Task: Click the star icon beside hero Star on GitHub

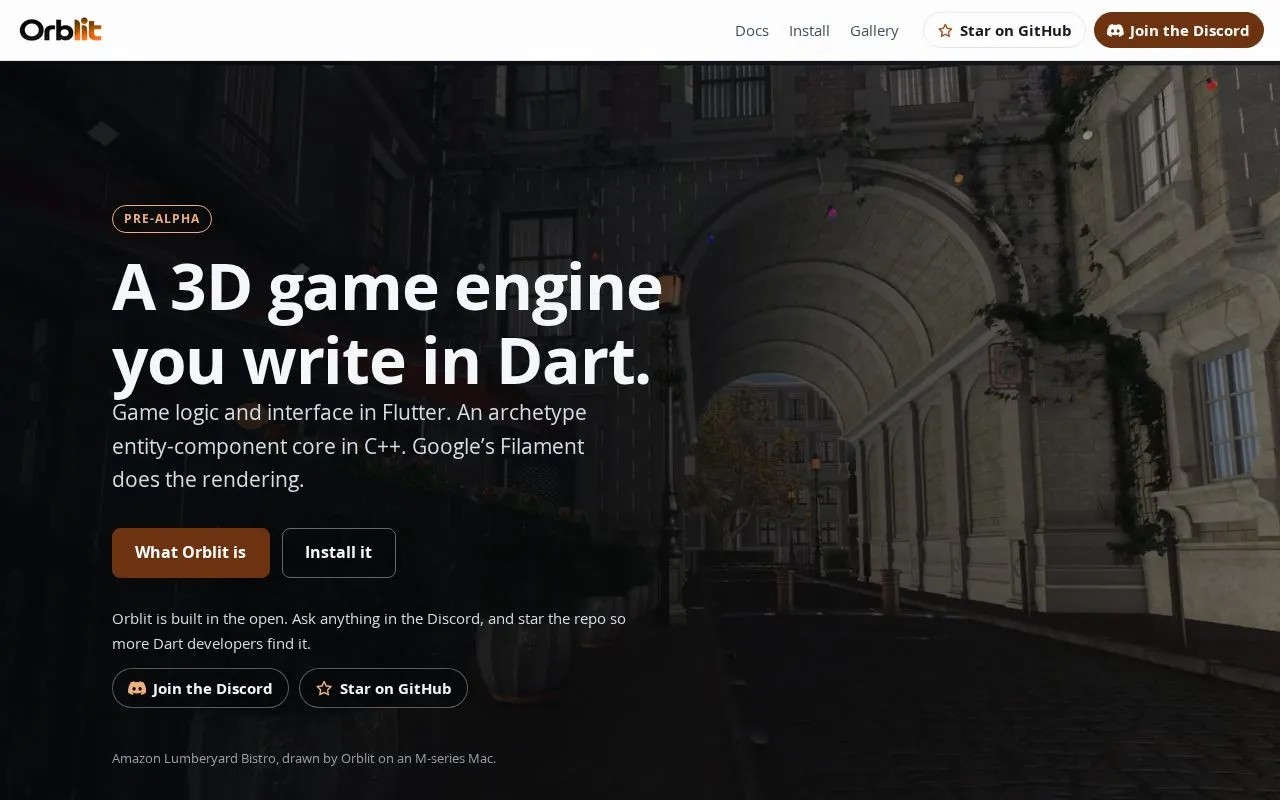Action: coord(324,688)
